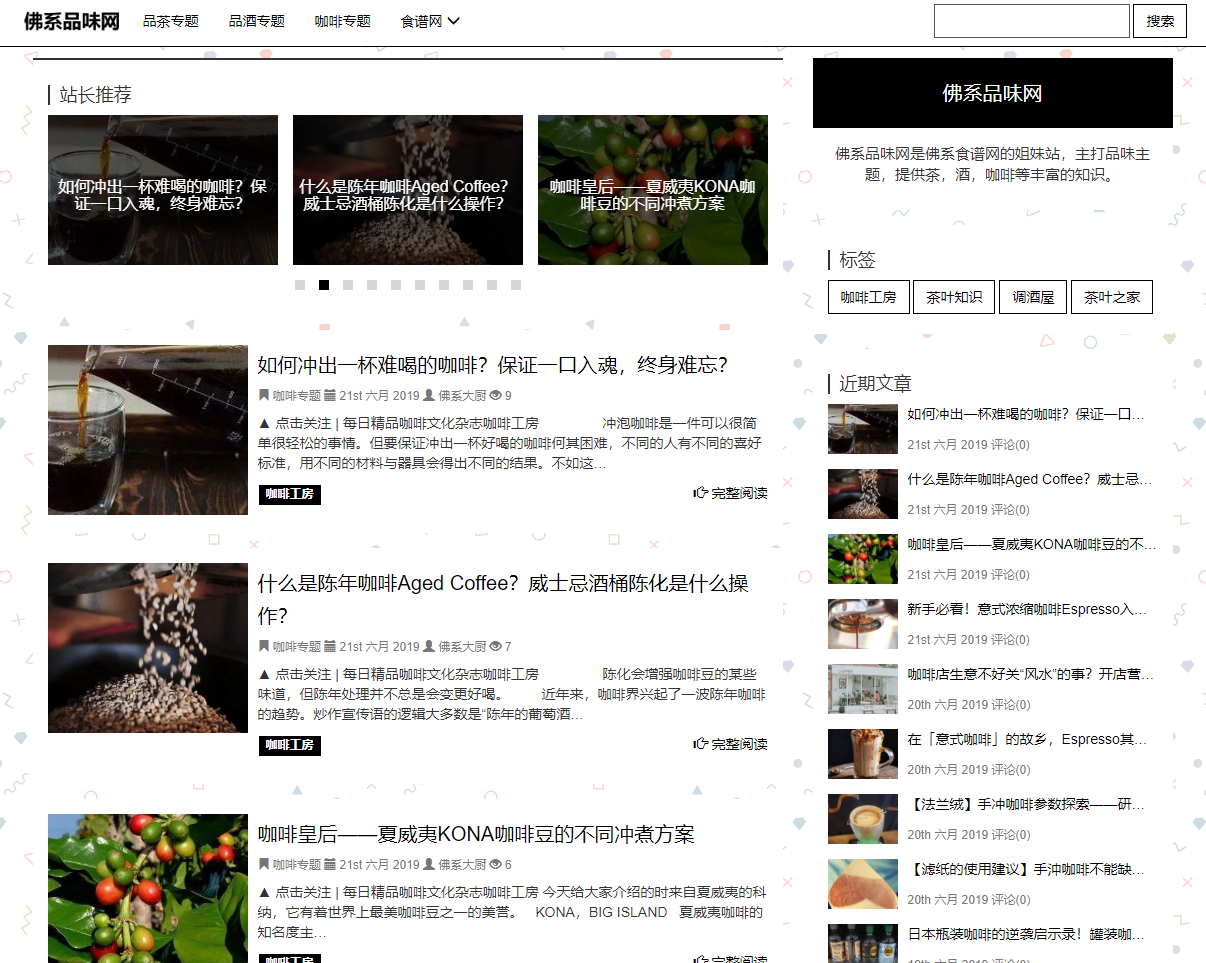The image size is (1206, 963).
Task: Click coffee pour image of first article
Action: pos(148,430)
